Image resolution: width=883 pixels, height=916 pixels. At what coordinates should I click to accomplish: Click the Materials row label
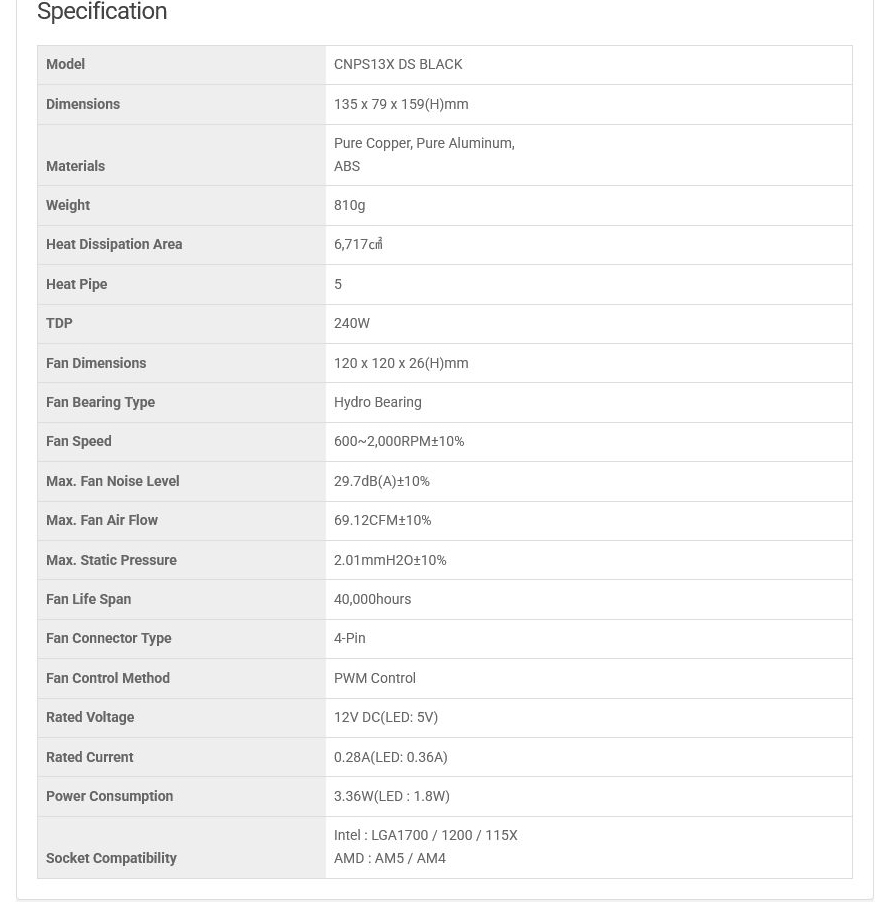tap(76, 166)
